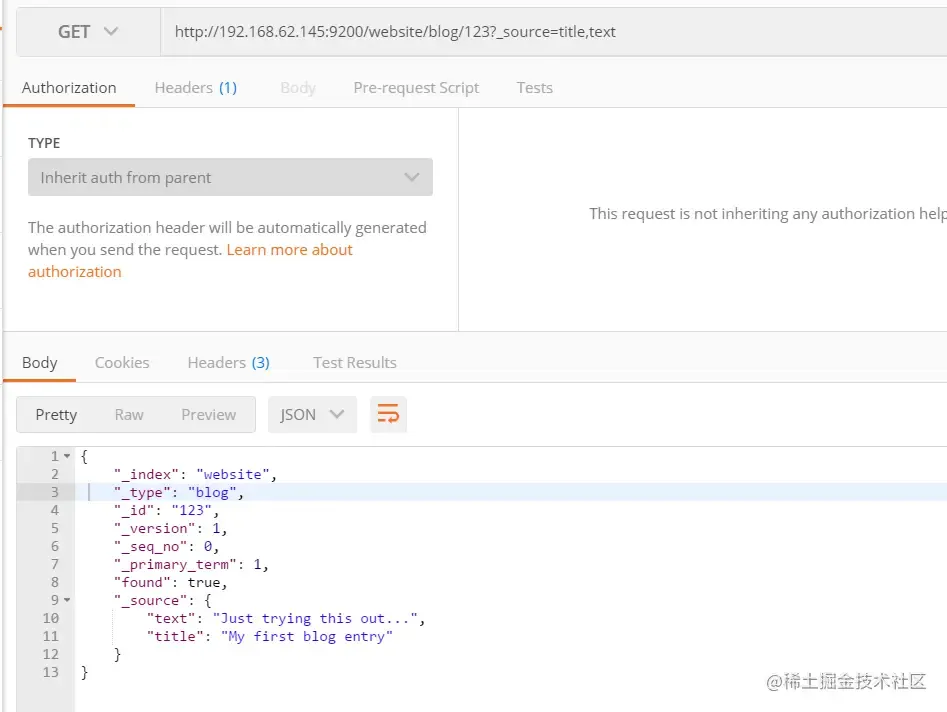Click line 10 text value in response
The image size is (947, 712).
[x=318, y=618]
